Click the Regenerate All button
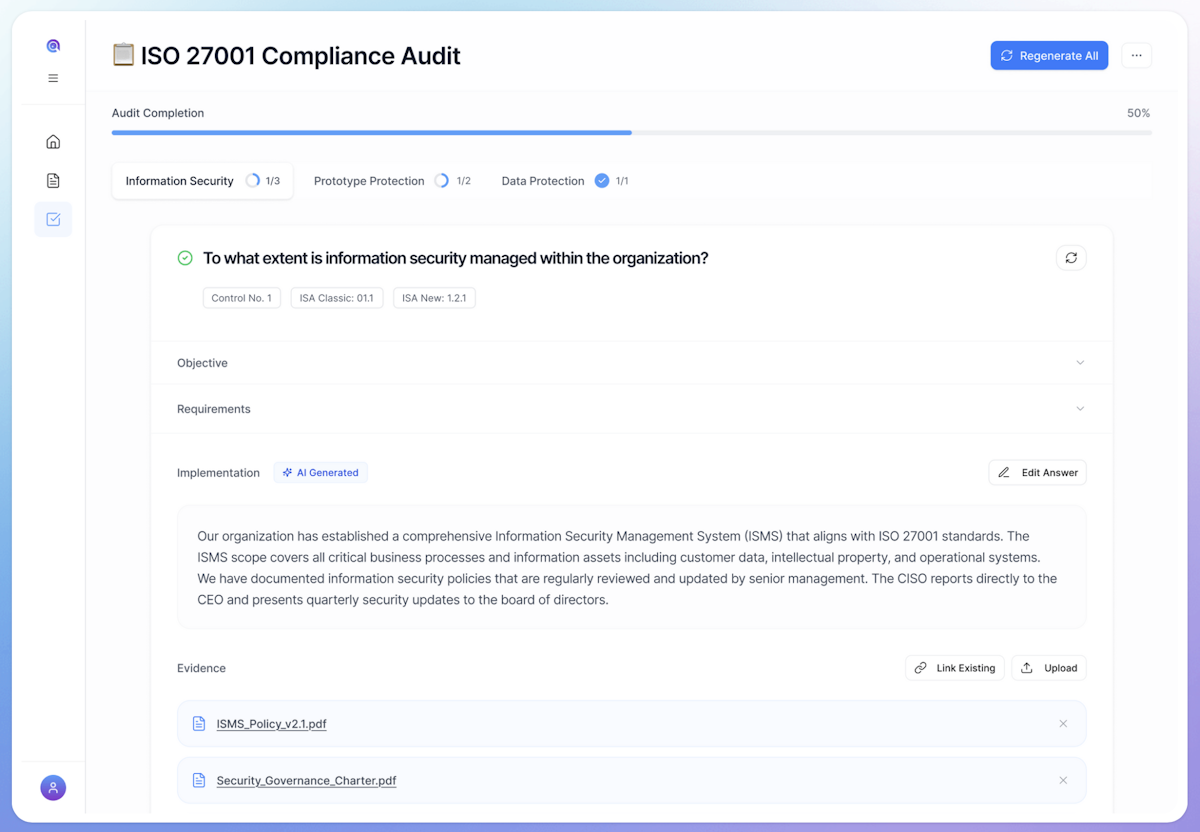The image size is (1200, 832). click(x=1049, y=56)
